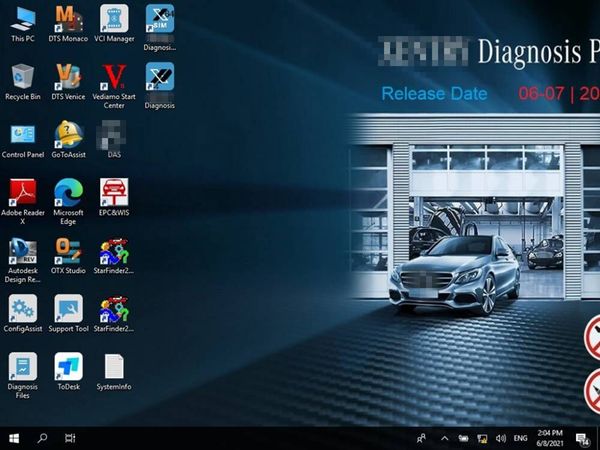Open the notification center with 14 badge
The height and width of the screenshot is (450, 600).
[x=582, y=439]
